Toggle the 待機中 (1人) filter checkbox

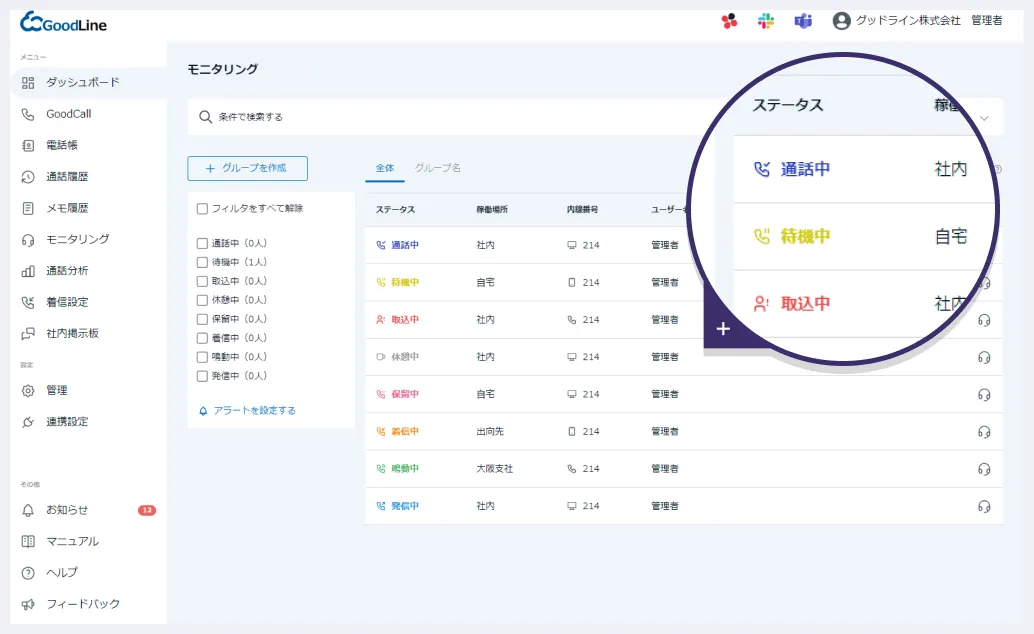(202, 262)
